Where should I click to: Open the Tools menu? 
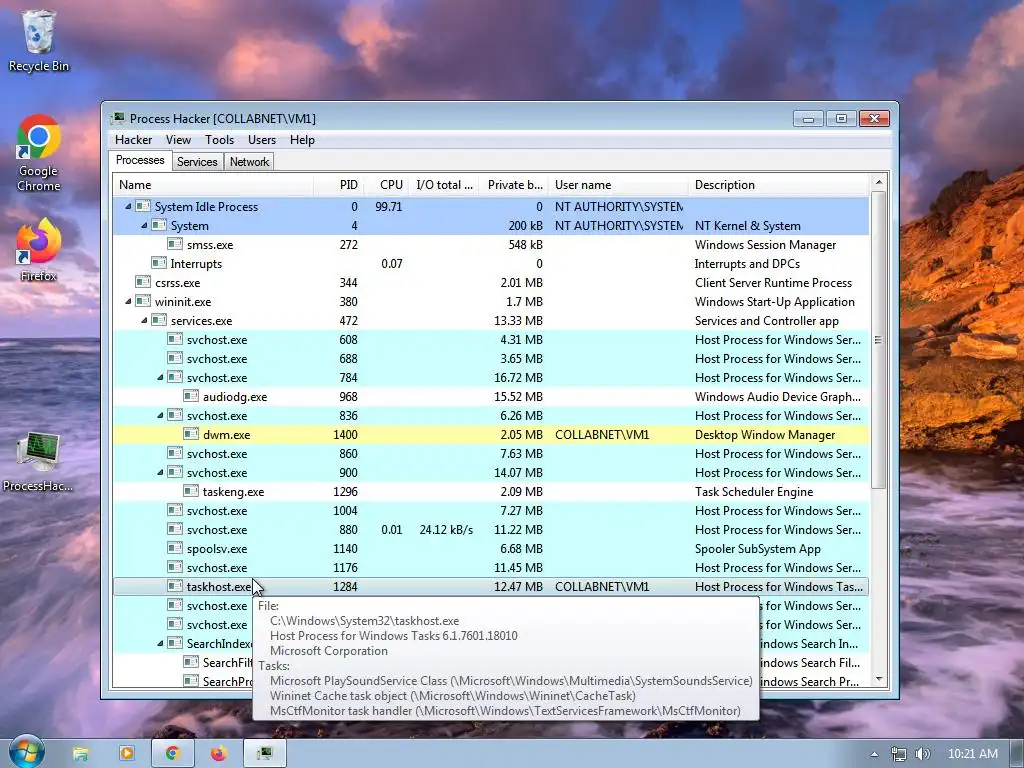tap(219, 140)
